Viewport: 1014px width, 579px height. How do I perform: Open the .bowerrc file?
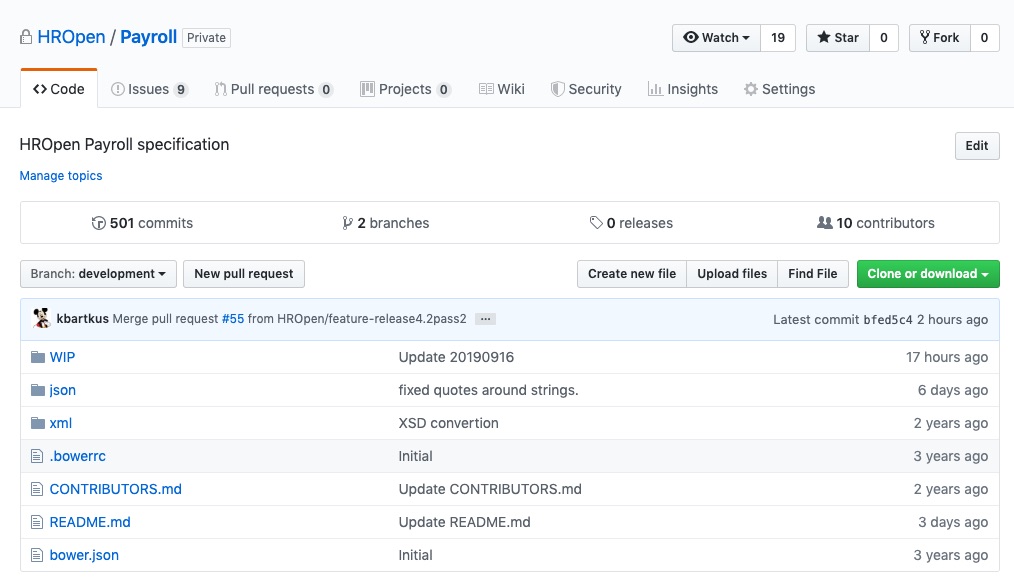(78, 456)
